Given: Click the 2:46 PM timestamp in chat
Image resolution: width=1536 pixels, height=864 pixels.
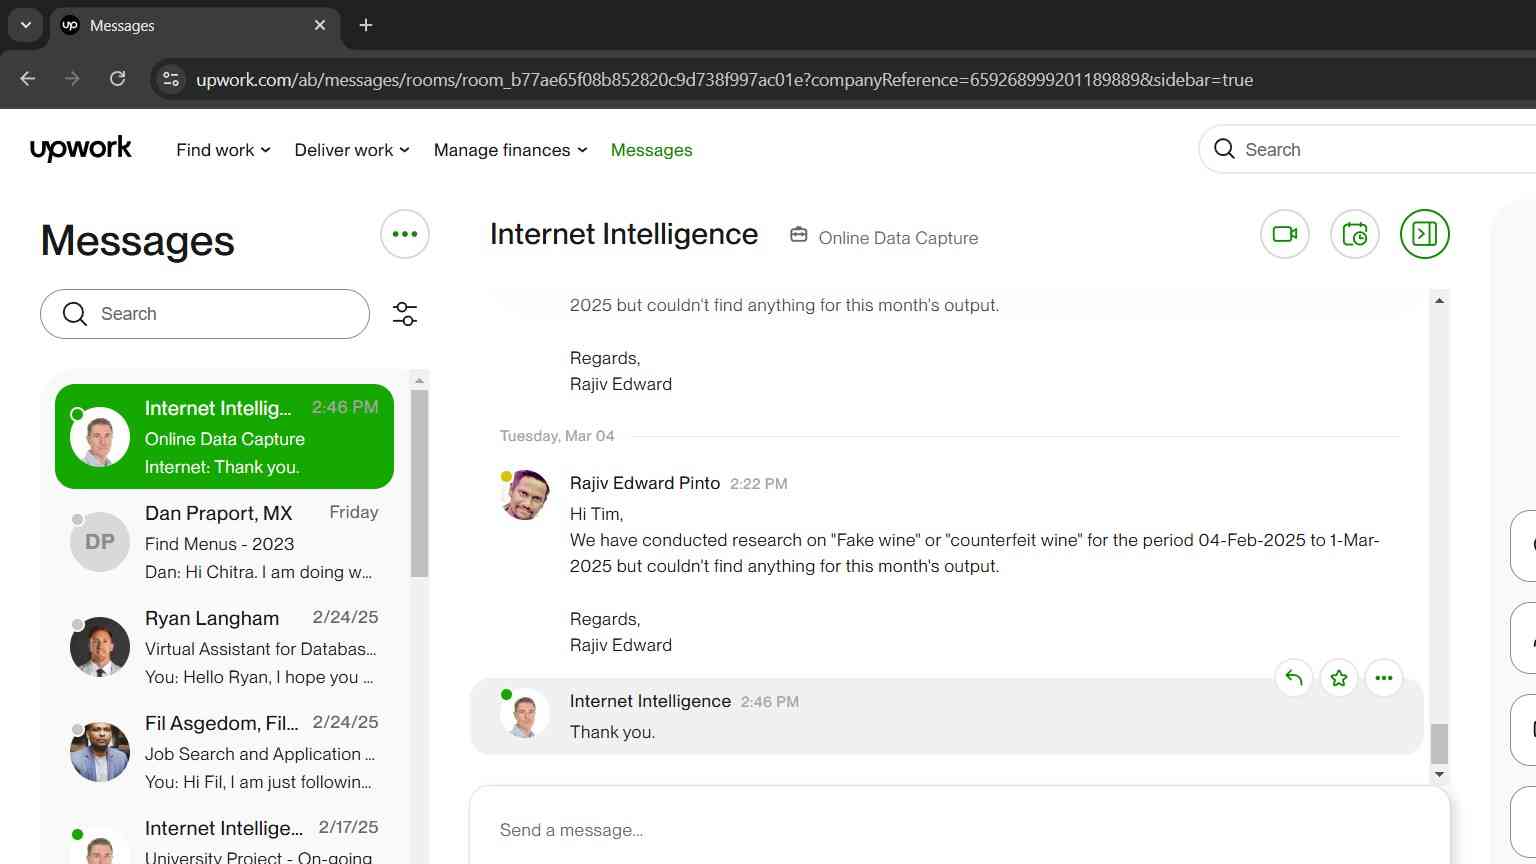Looking at the screenshot, I should click(770, 702).
